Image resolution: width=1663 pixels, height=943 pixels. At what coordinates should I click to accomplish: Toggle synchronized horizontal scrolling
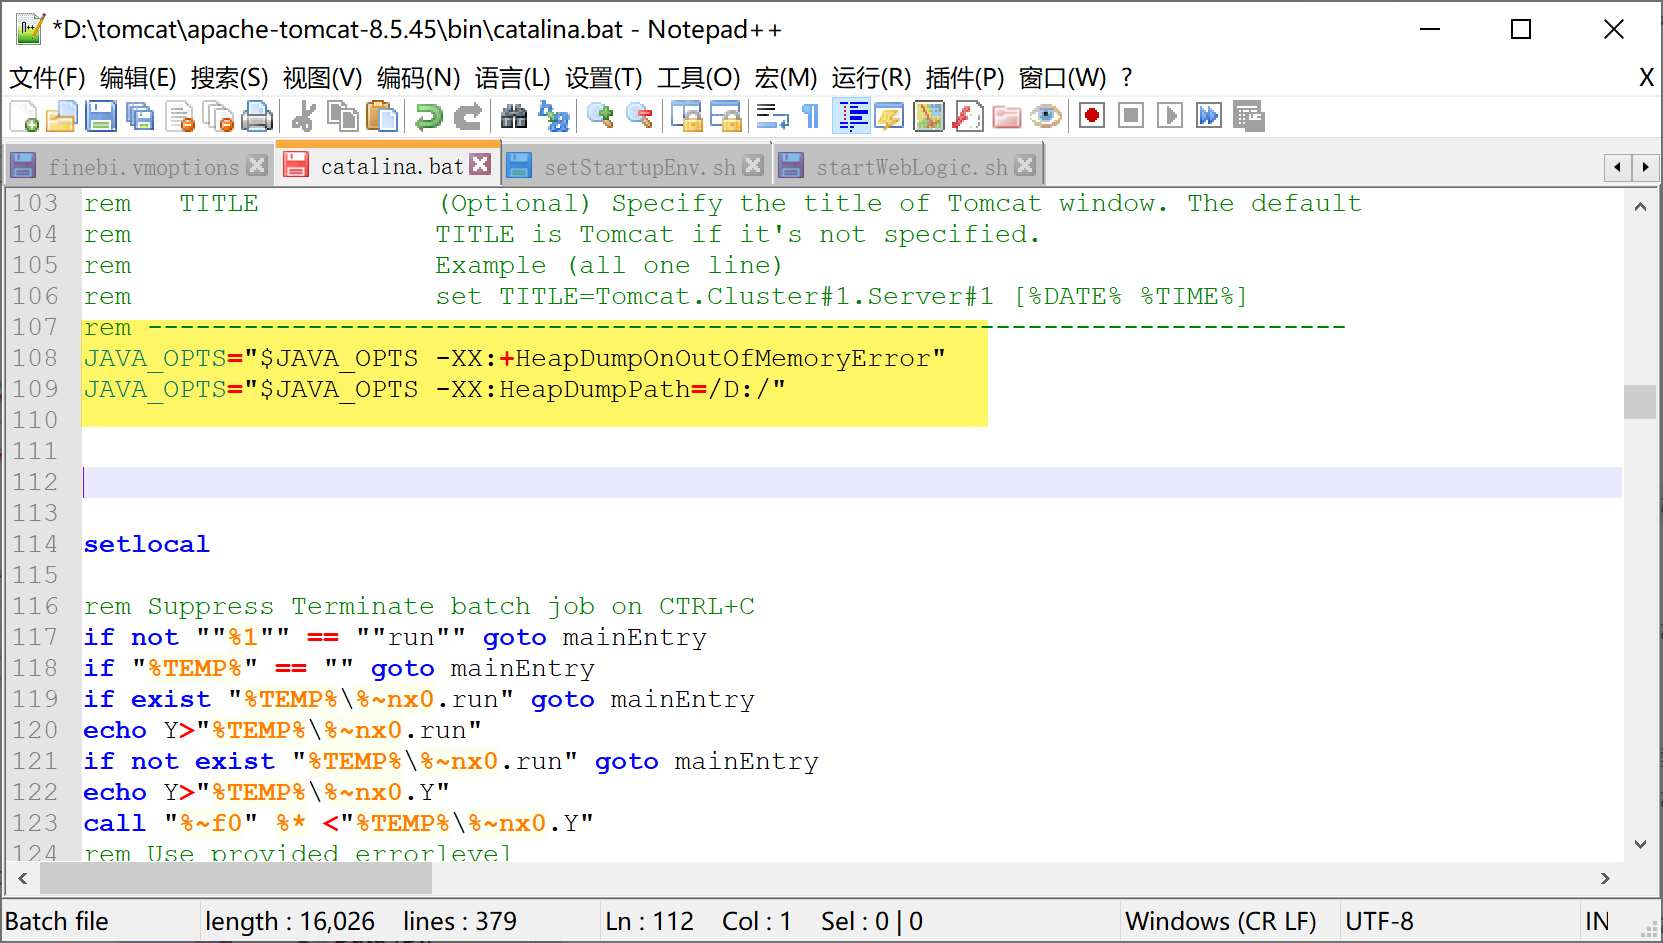click(725, 117)
